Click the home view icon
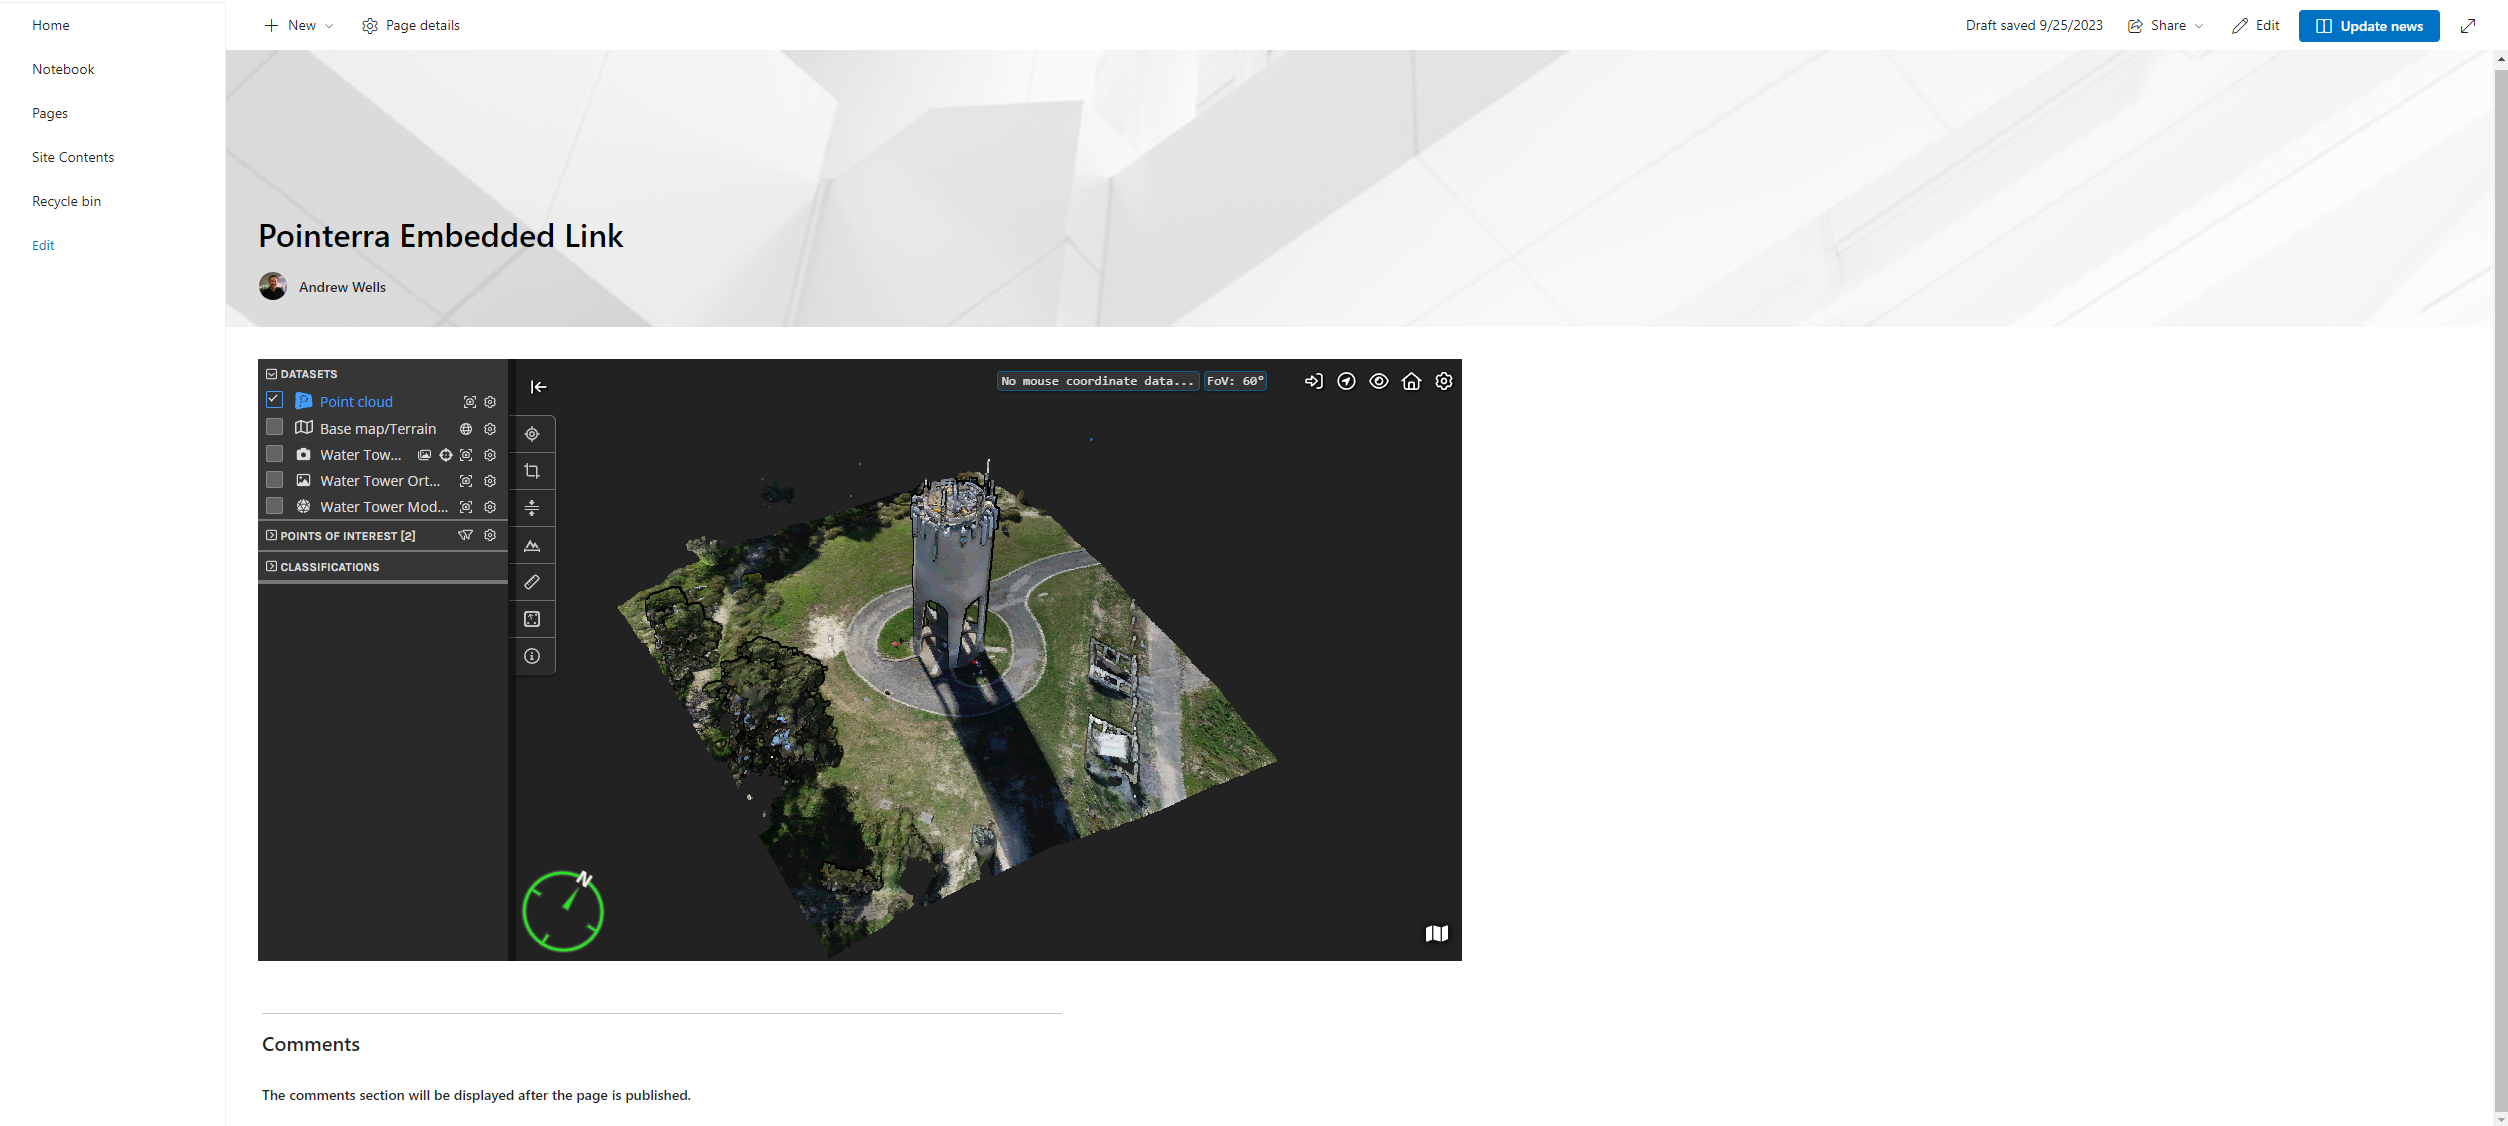This screenshot has height=1126, width=2508. coord(1412,381)
